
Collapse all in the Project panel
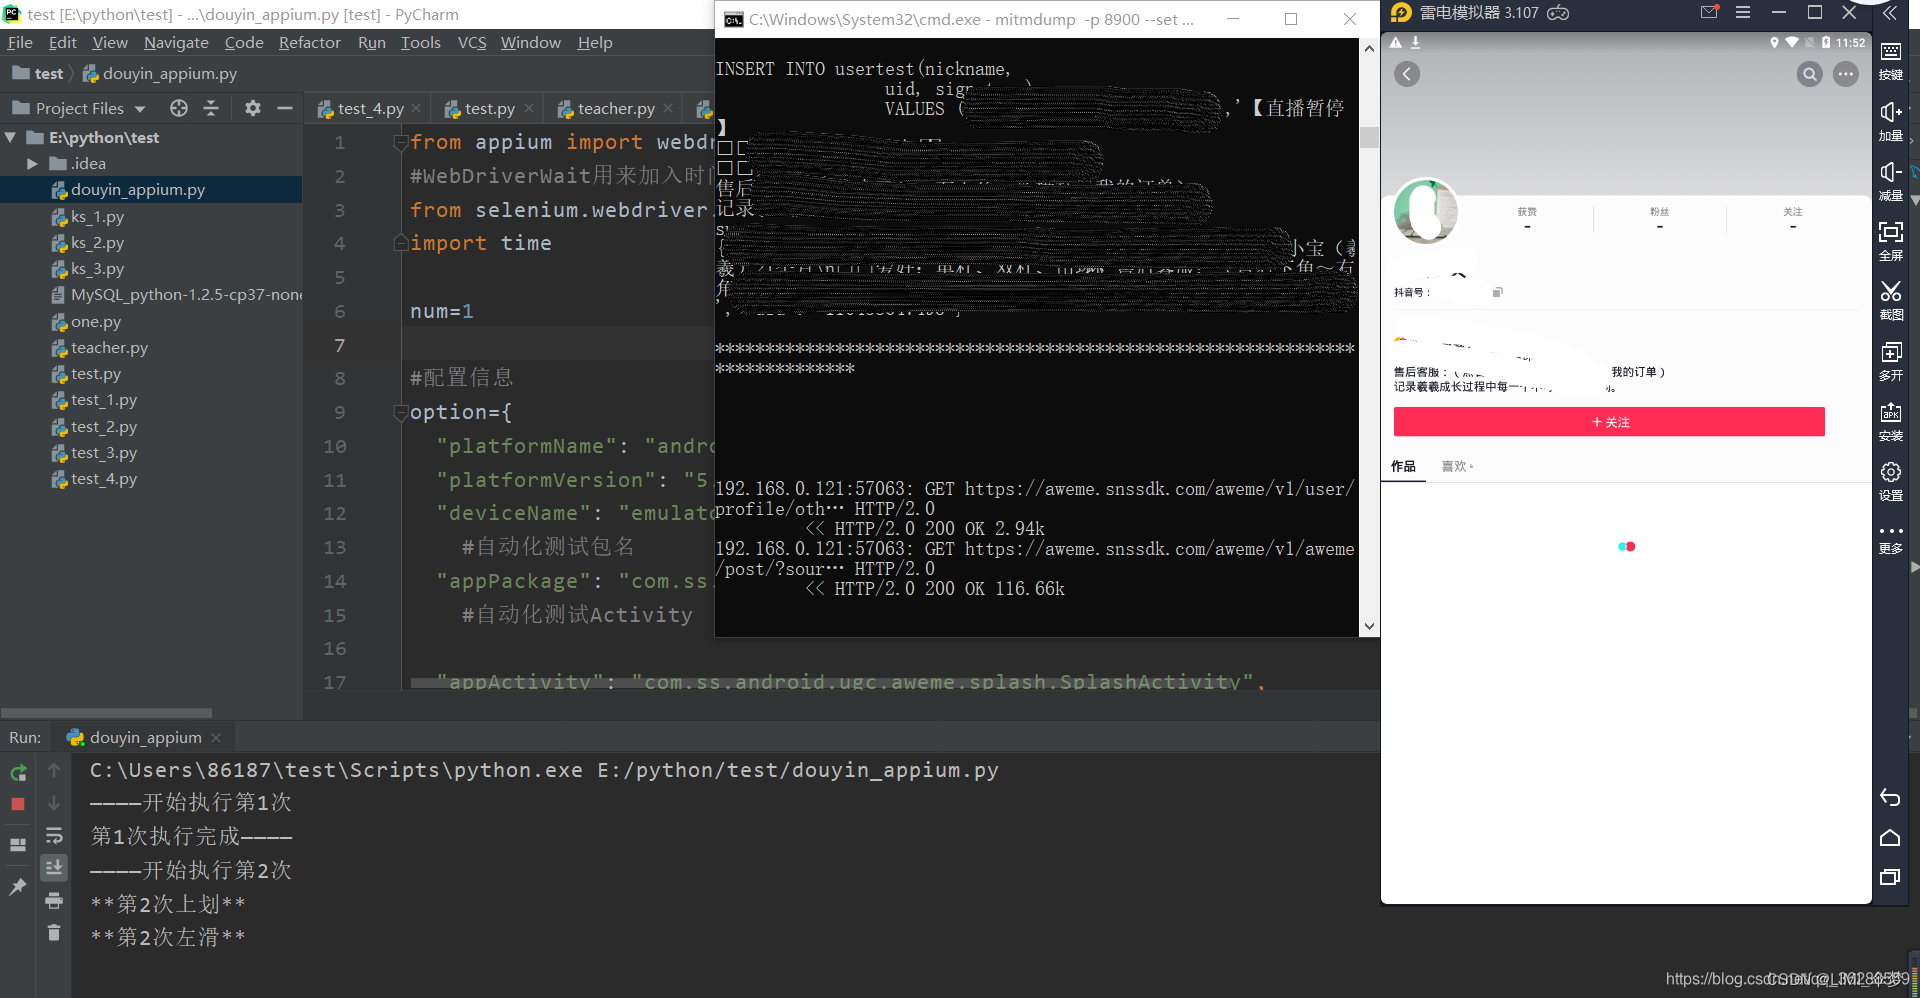click(x=211, y=108)
